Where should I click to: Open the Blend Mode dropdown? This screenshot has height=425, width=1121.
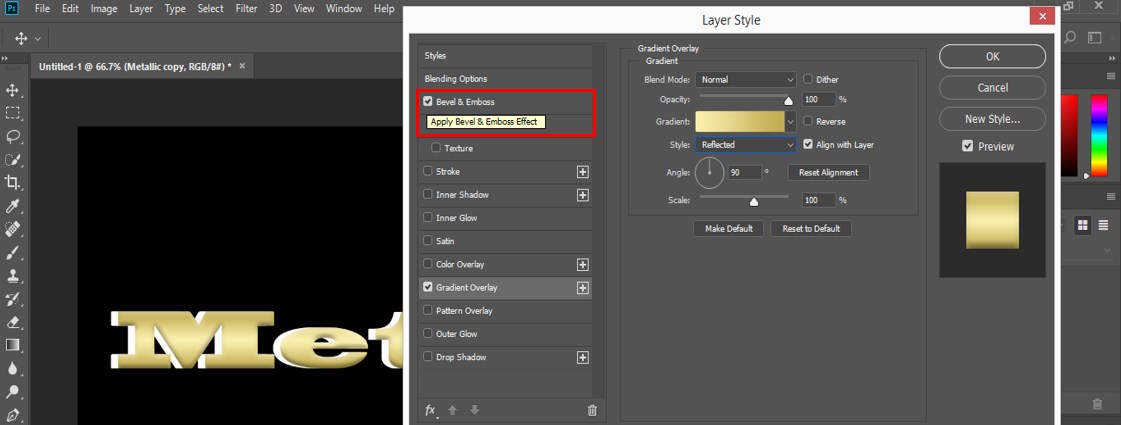click(745, 80)
